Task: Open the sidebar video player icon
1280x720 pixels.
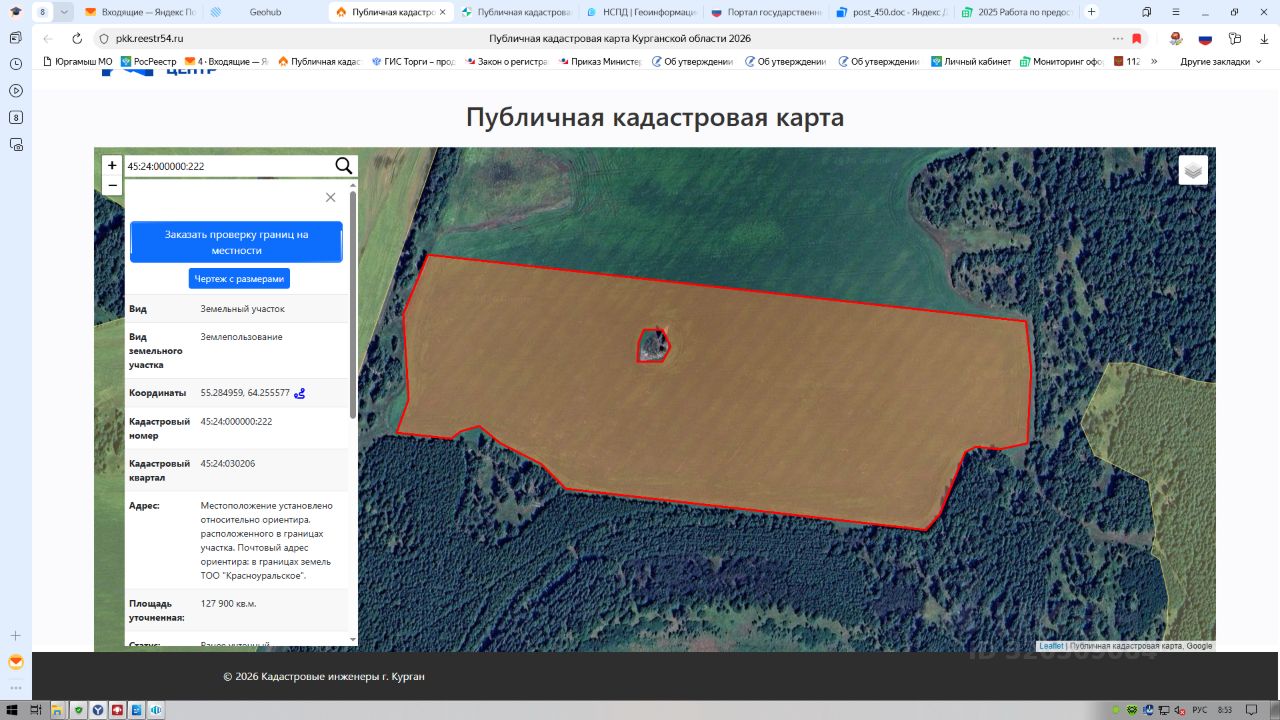Action: coord(16,90)
